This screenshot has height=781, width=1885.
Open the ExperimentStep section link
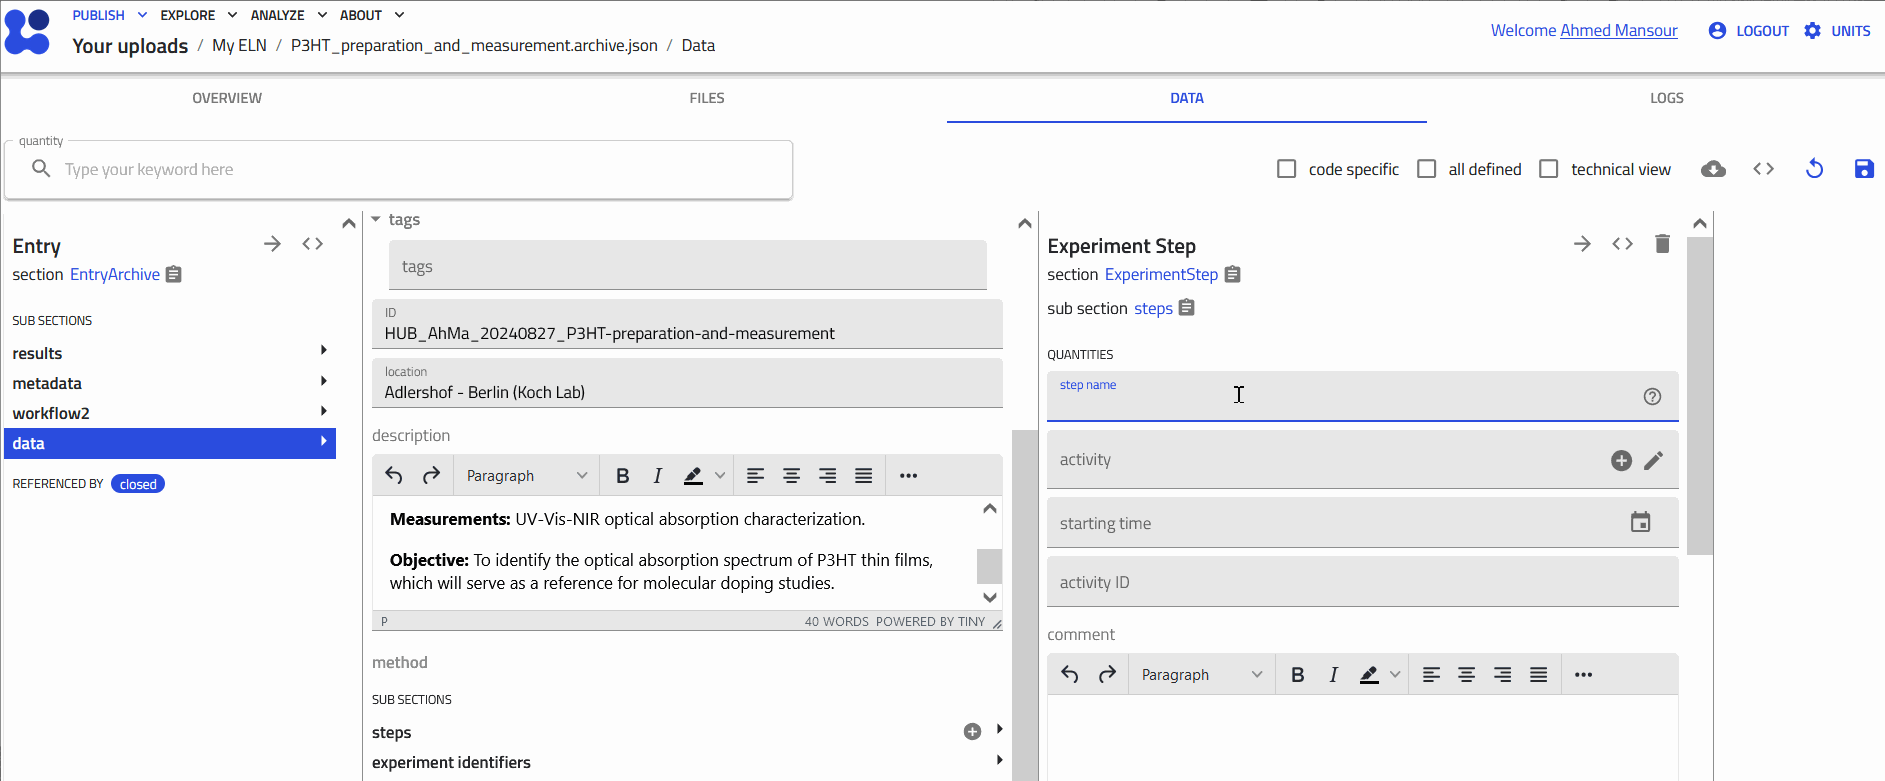click(1161, 274)
